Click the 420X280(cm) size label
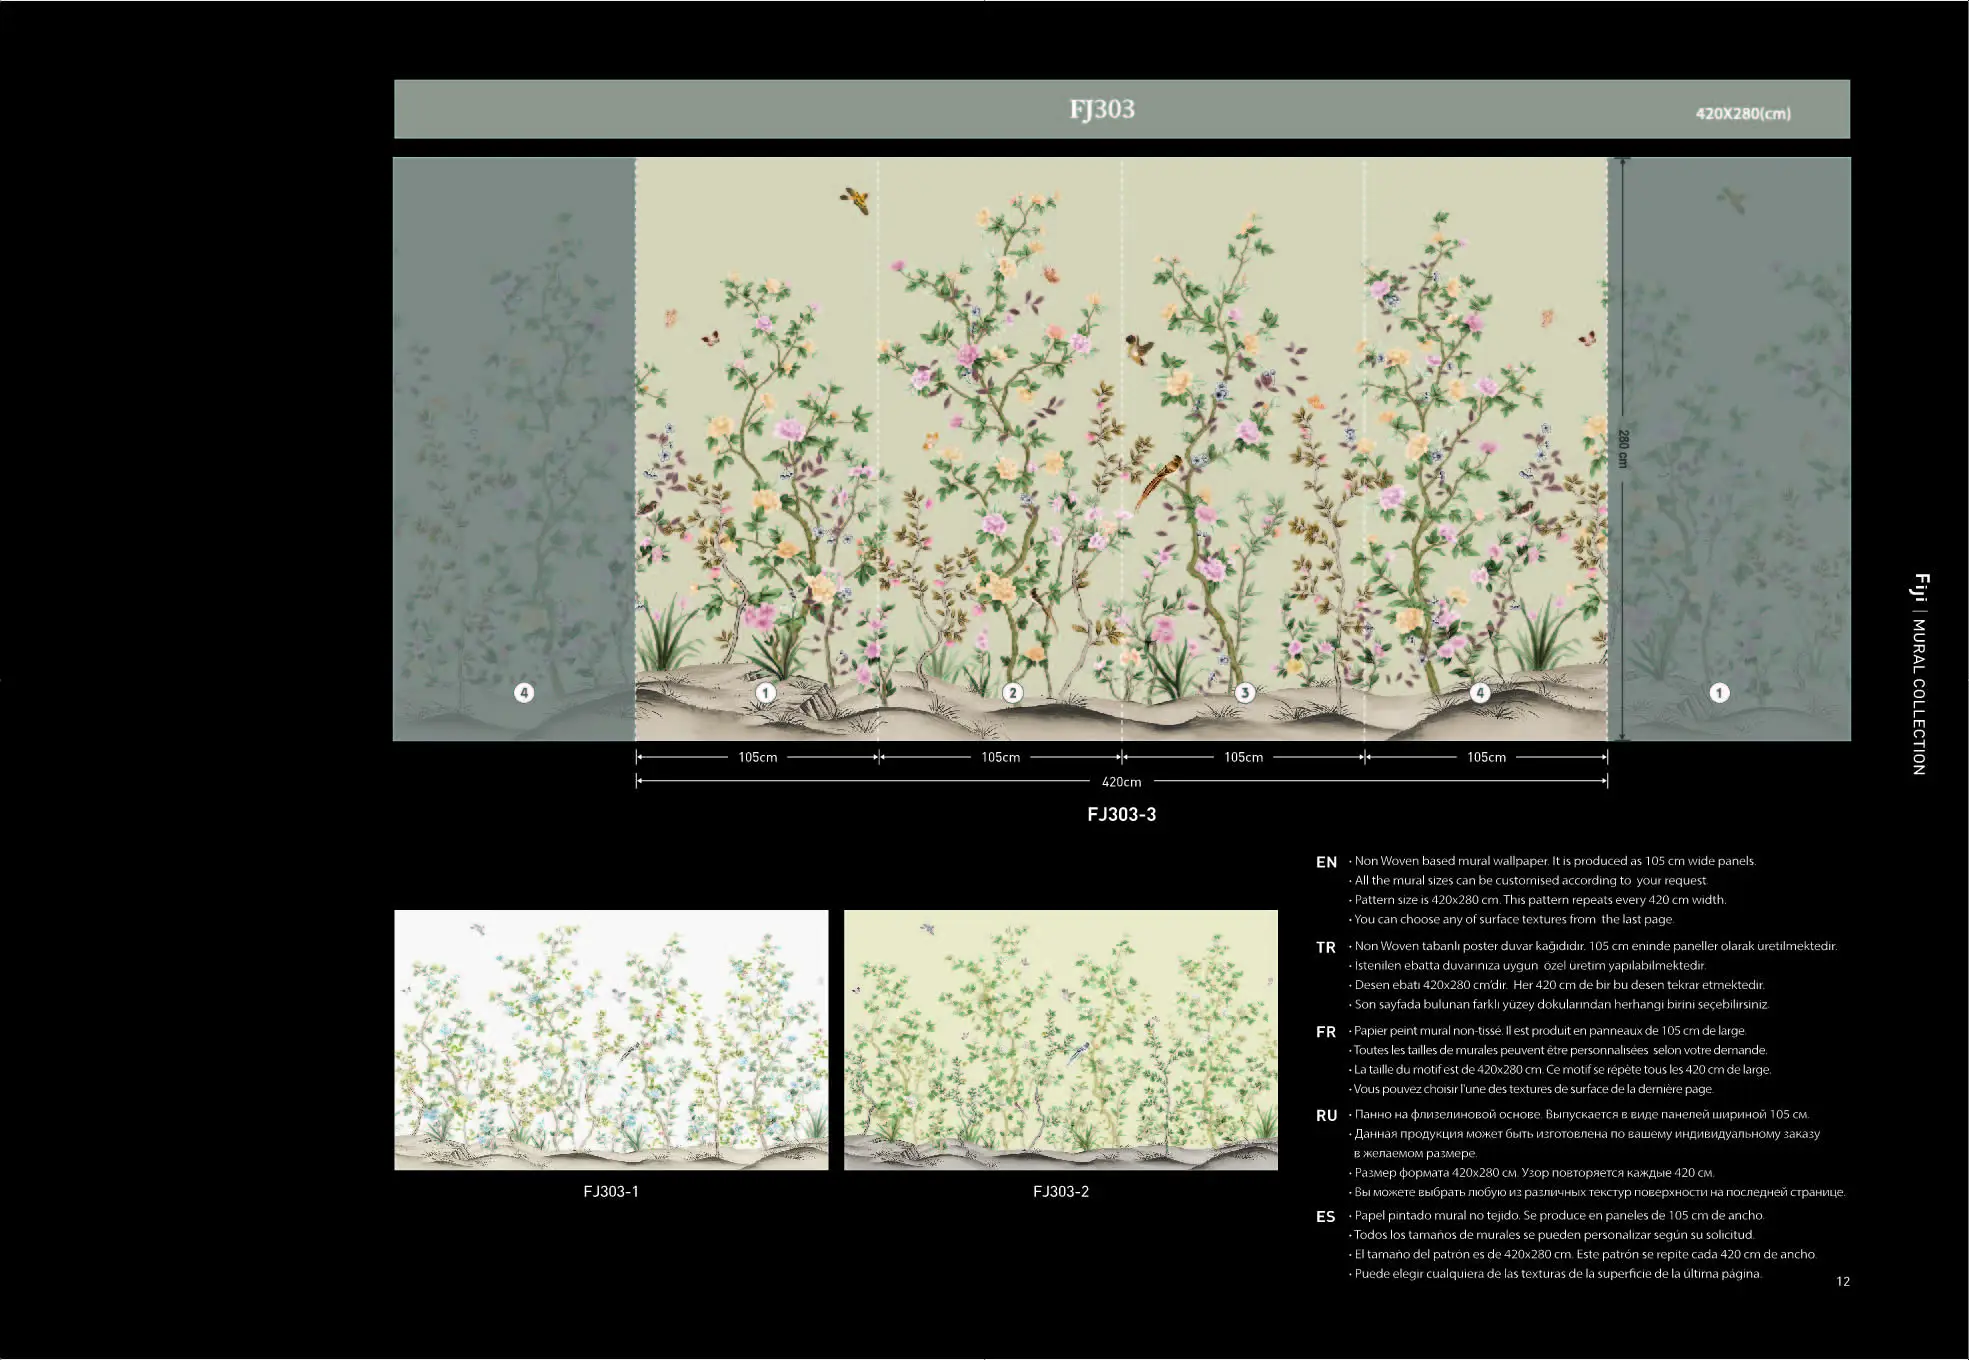1969x1360 pixels. [x=1743, y=114]
